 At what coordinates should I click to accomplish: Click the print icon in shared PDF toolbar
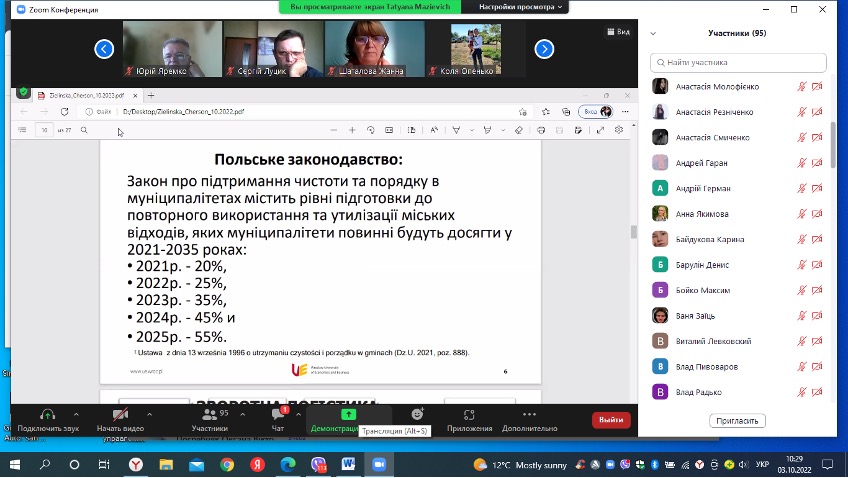[541, 130]
